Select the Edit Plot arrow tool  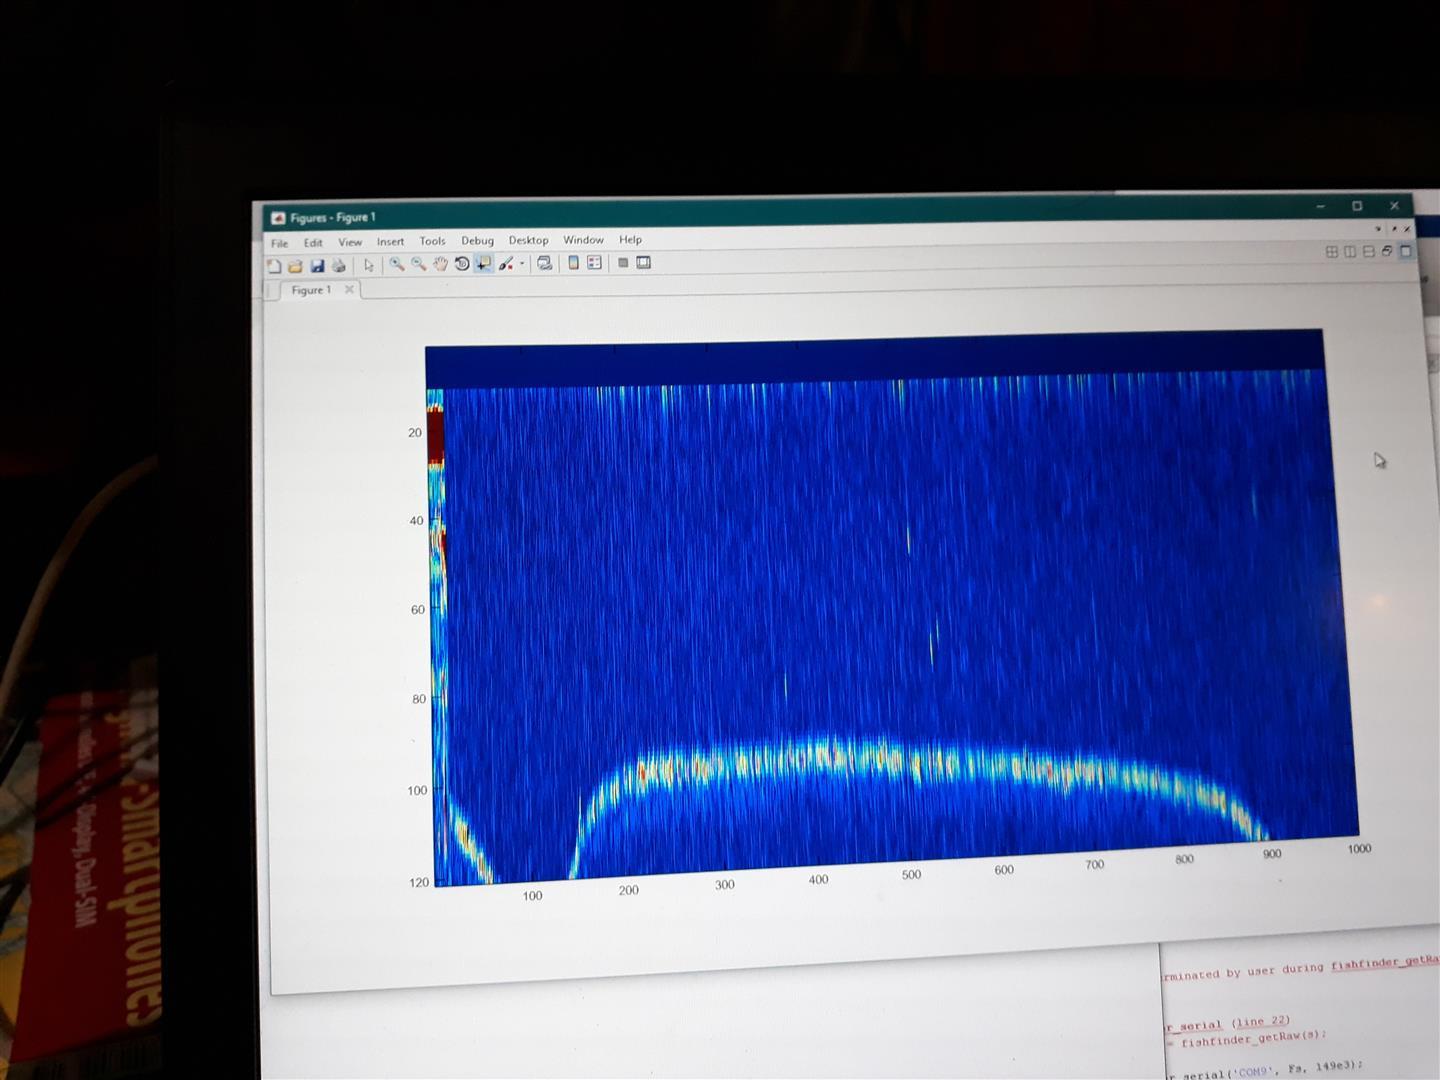[369, 265]
